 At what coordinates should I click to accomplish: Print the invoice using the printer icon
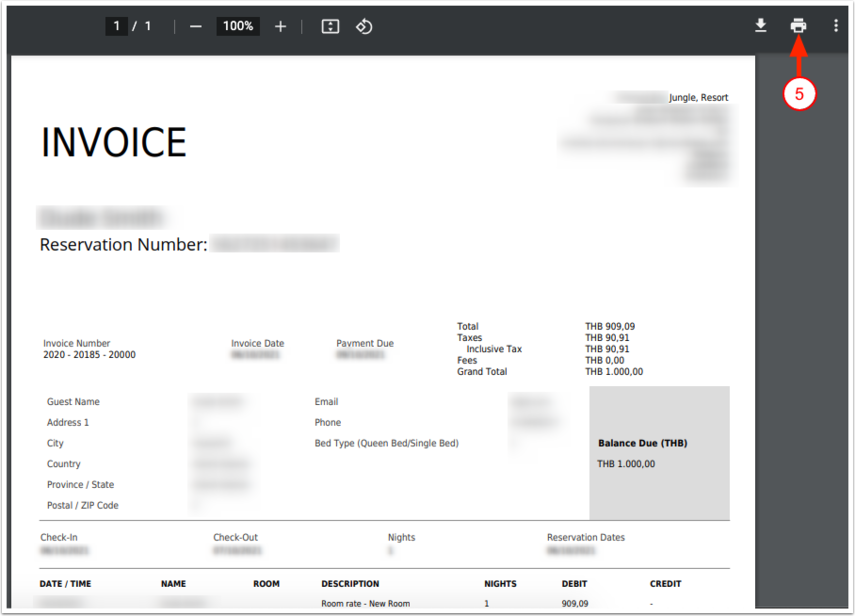click(798, 26)
